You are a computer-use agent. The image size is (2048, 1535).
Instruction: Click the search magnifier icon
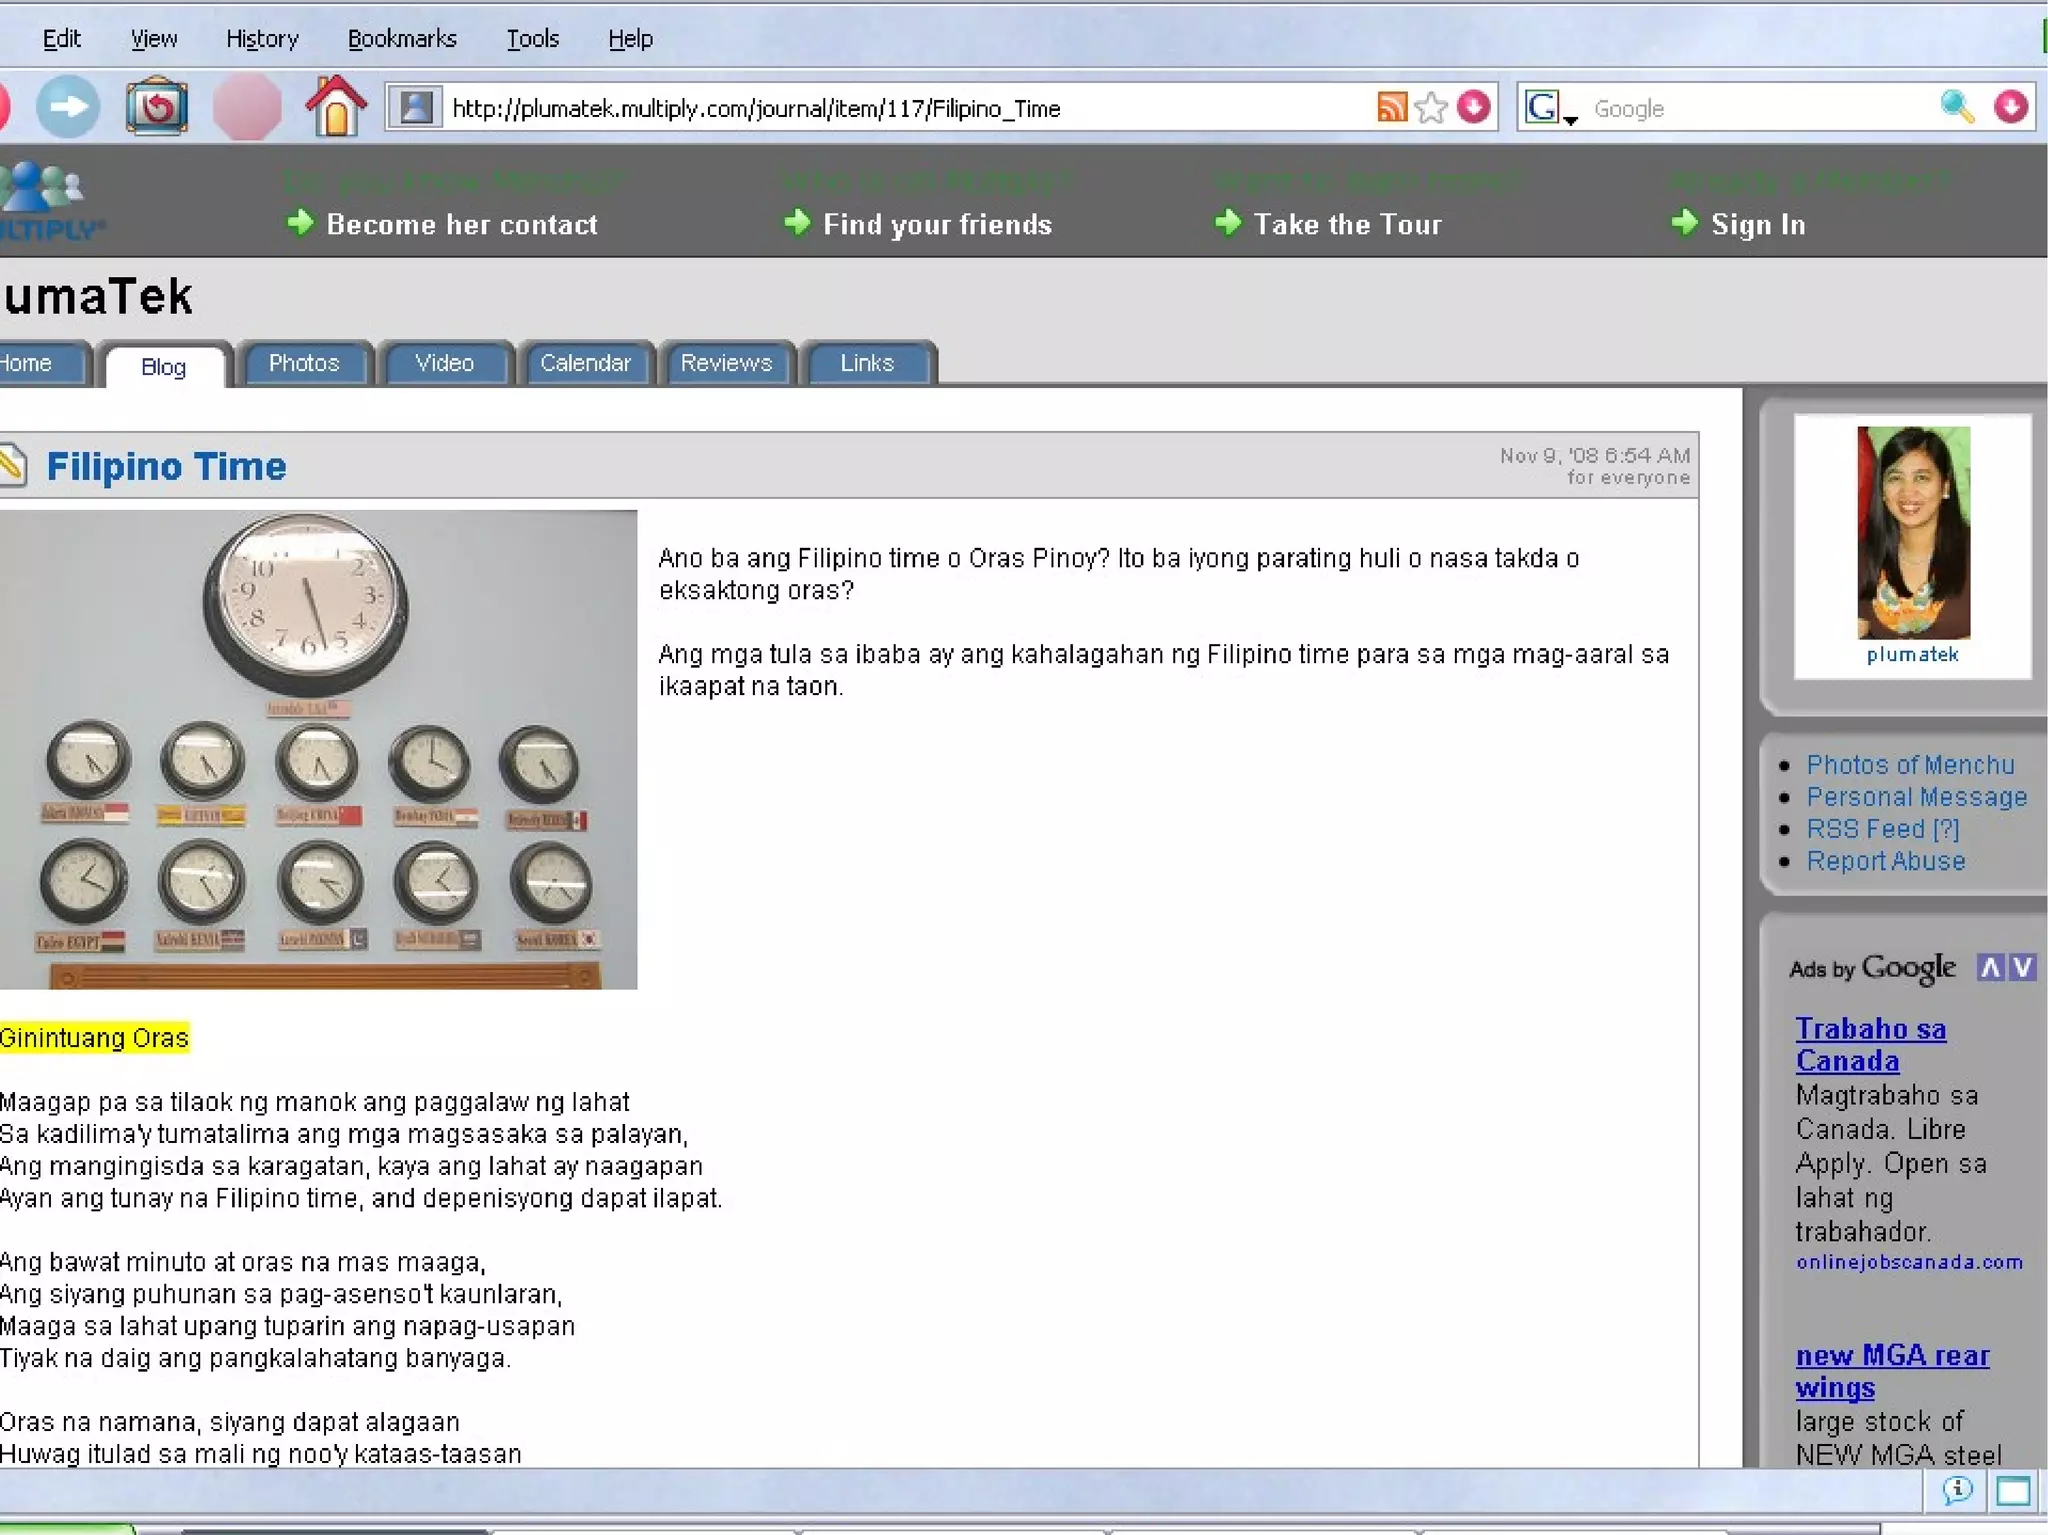click(x=1956, y=107)
